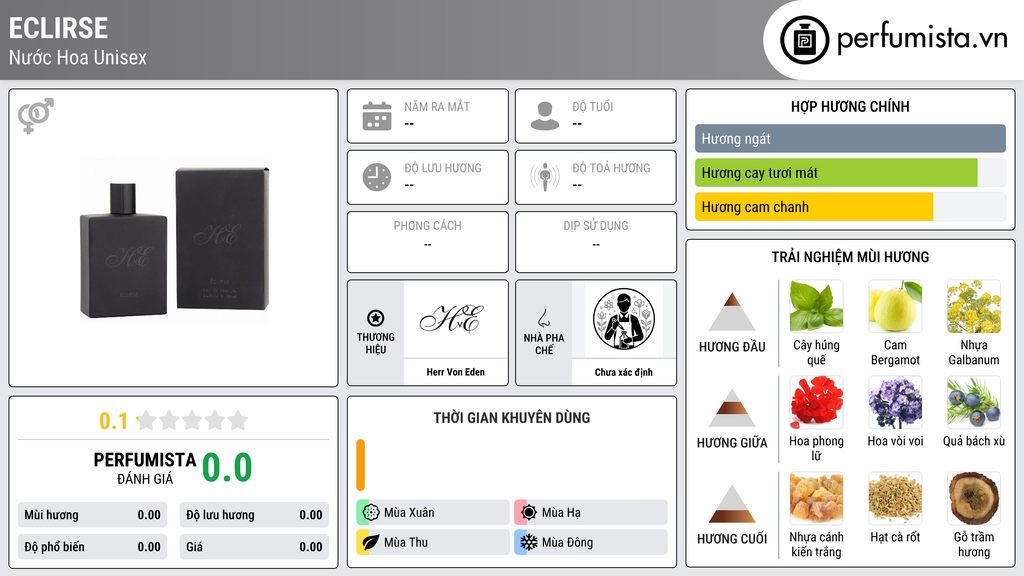The height and width of the screenshot is (576, 1024).
Task: Click the green 0.0 Perfumista rating
Action: tap(227, 468)
